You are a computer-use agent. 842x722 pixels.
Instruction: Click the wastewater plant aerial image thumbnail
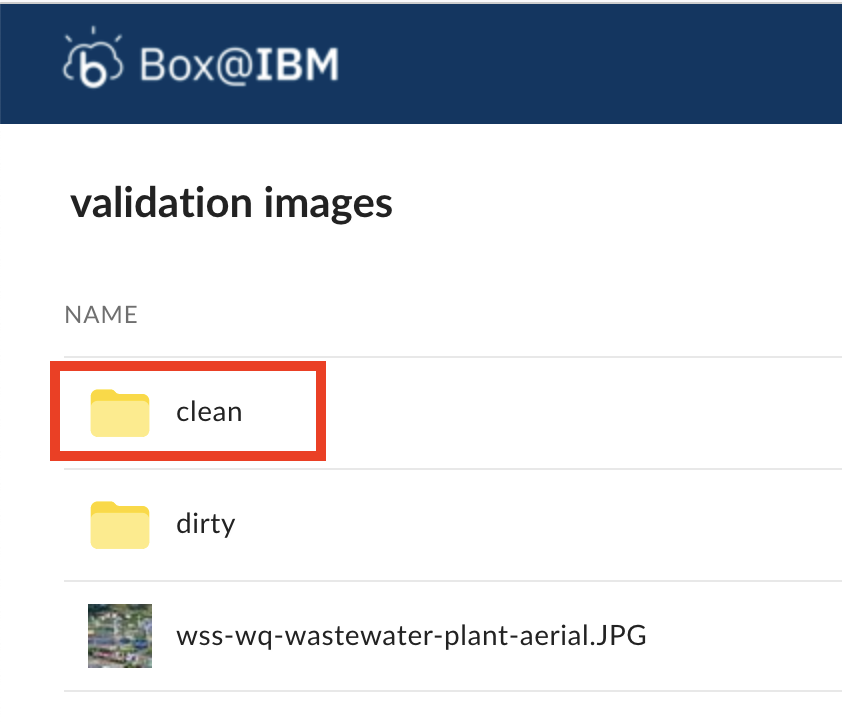point(120,636)
